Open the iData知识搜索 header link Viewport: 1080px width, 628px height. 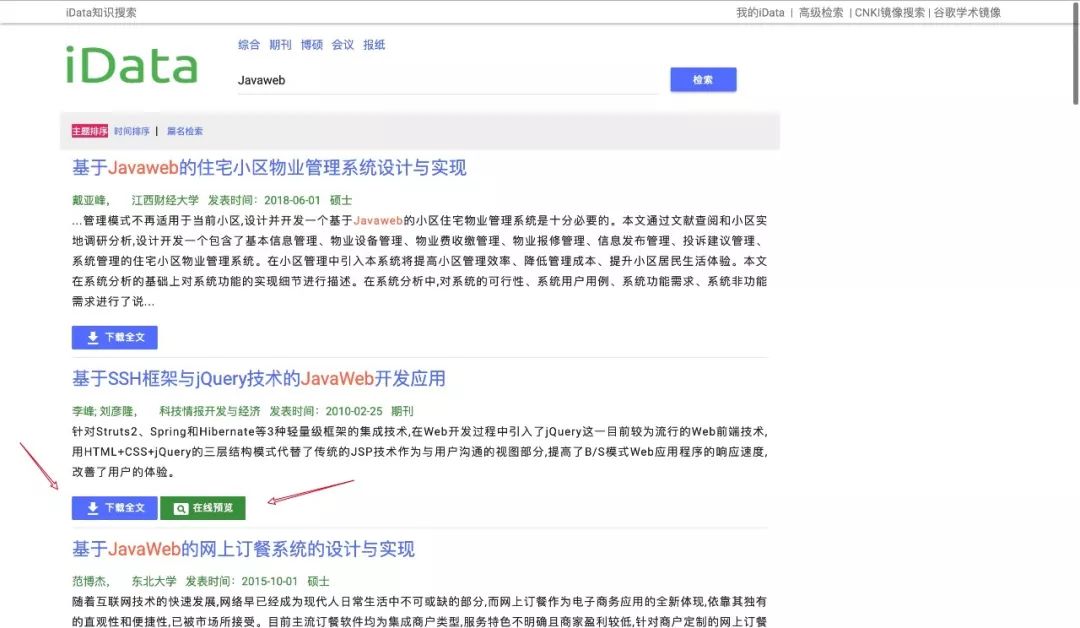coord(101,12)
